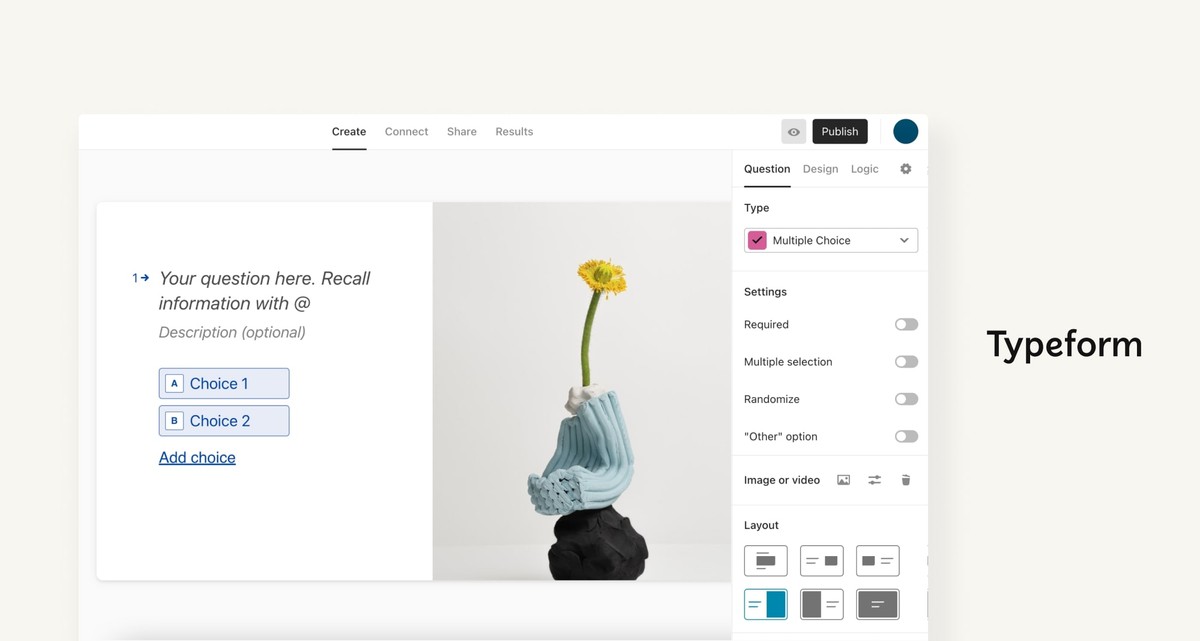Click the add image icon

[x=844, y=480]
